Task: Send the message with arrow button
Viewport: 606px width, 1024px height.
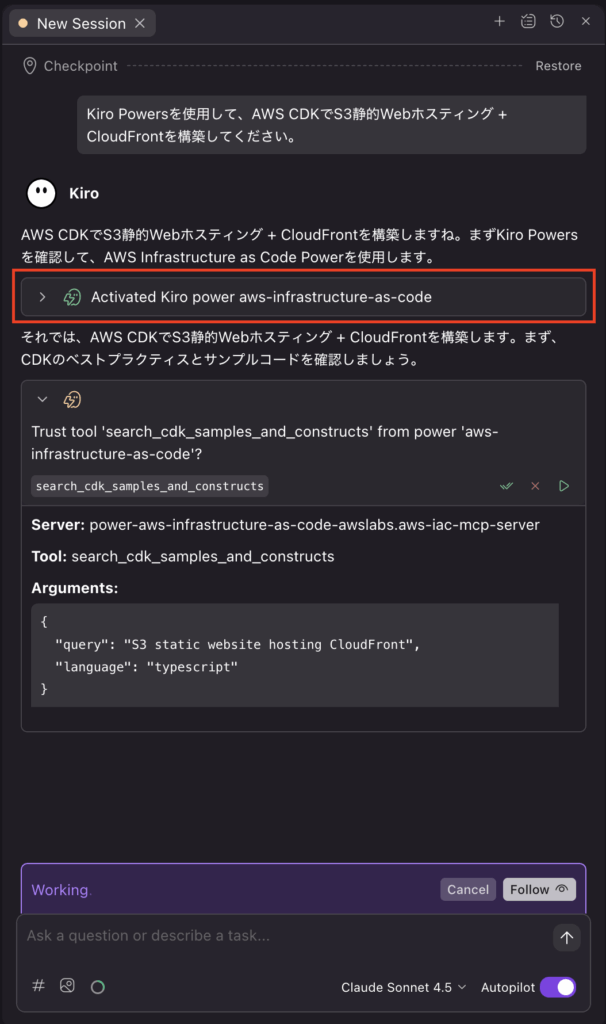Action: (567, 937)
